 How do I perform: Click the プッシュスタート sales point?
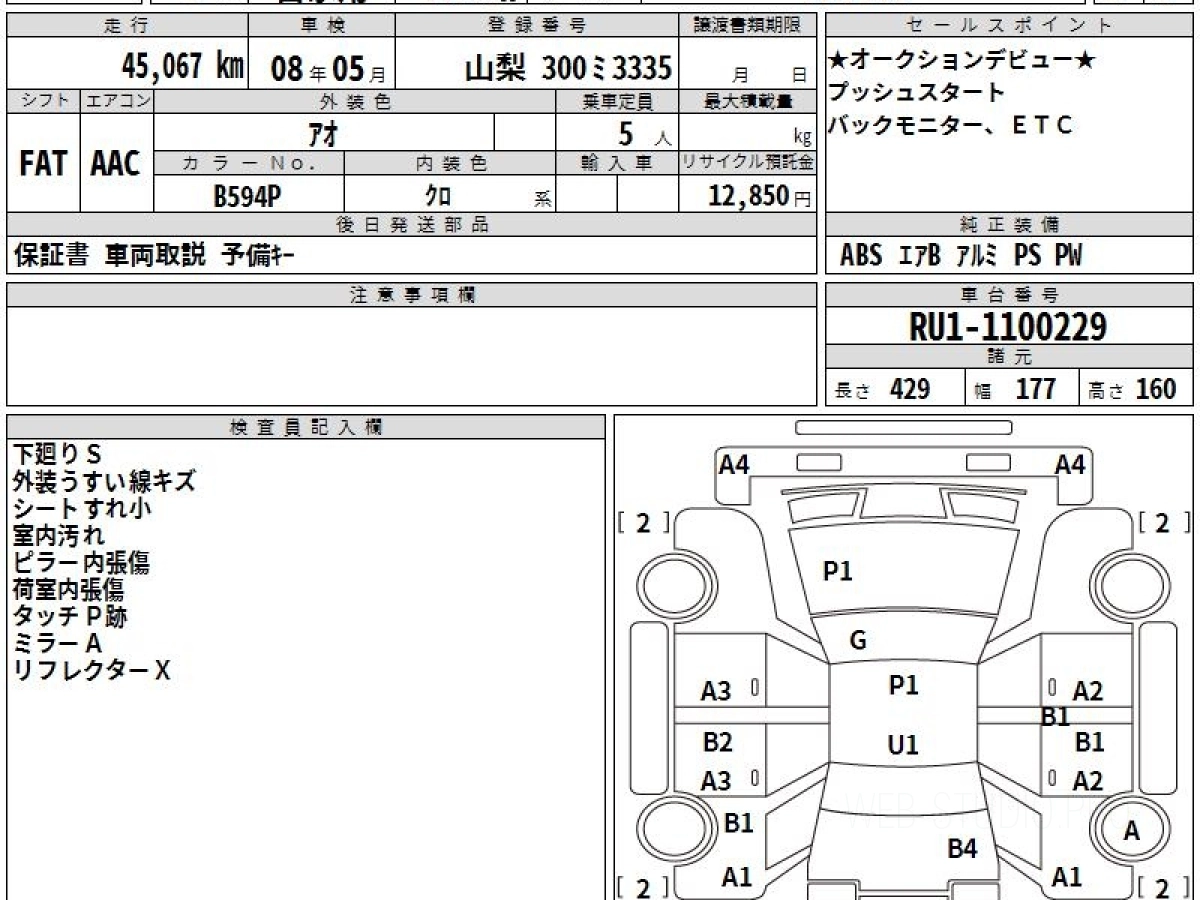pyautogui.click(x=916, y=92)
